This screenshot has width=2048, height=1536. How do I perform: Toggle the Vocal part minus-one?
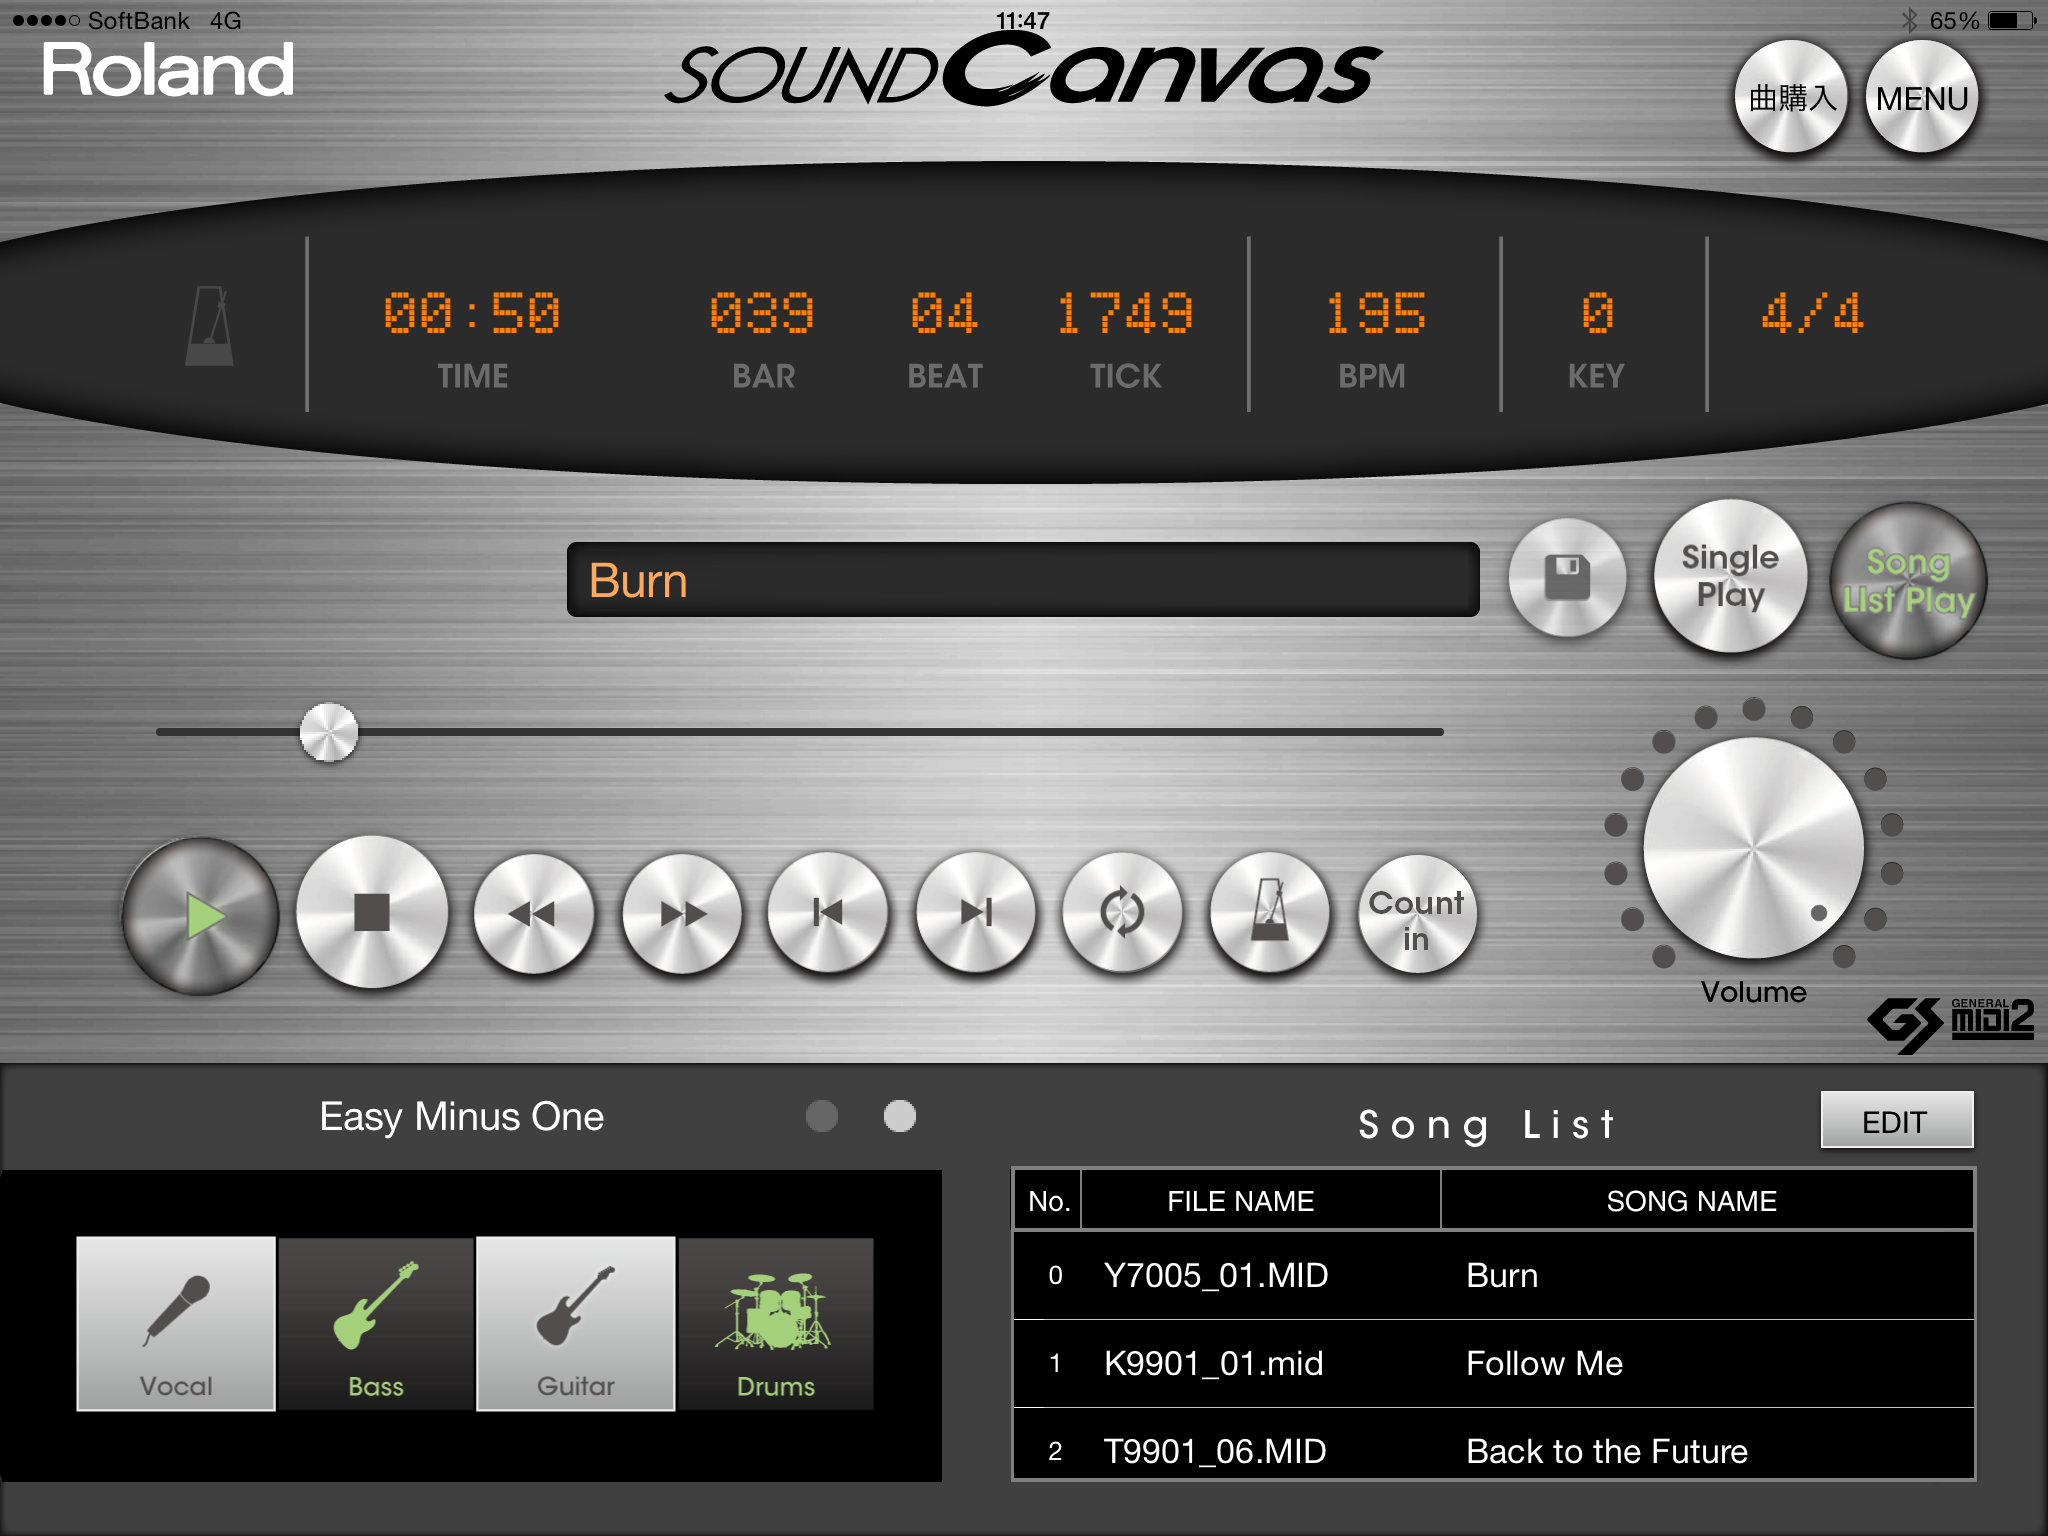(x=176, y=1323)
